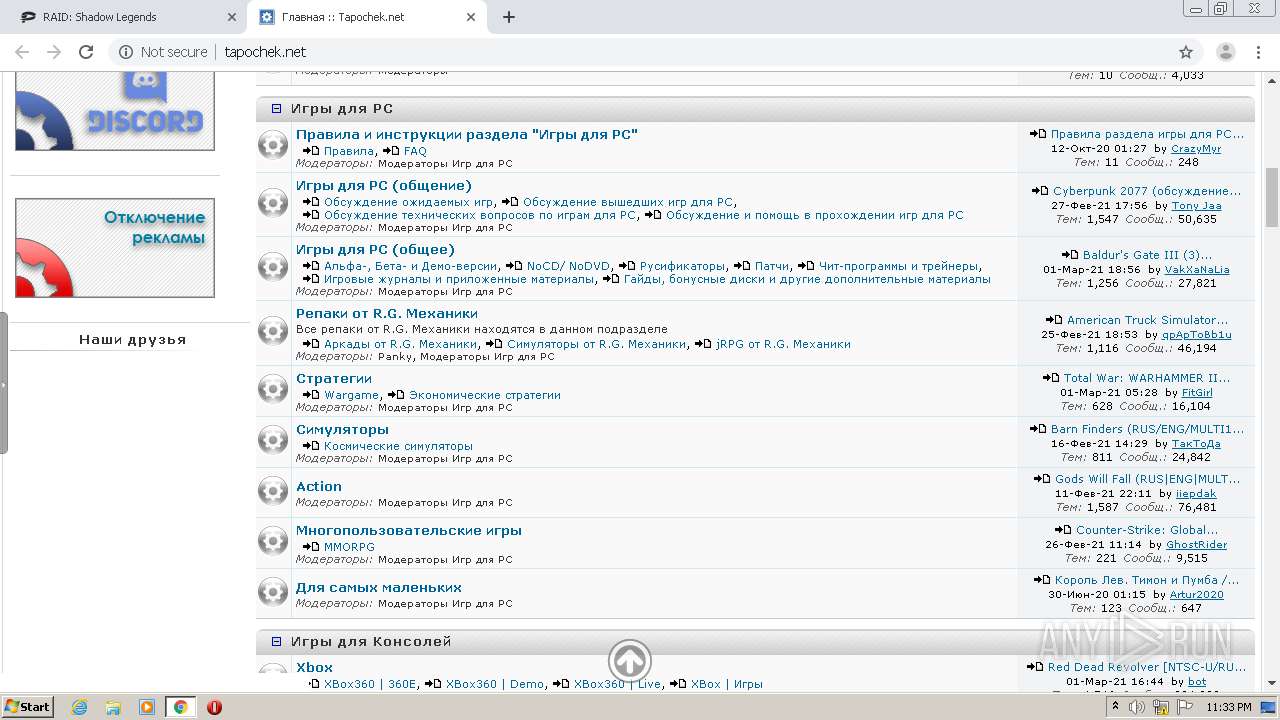The width and height of the screenshot is (1280, 720).
Task: Open Red Dead Revolver last post link
Action: 1147,667
